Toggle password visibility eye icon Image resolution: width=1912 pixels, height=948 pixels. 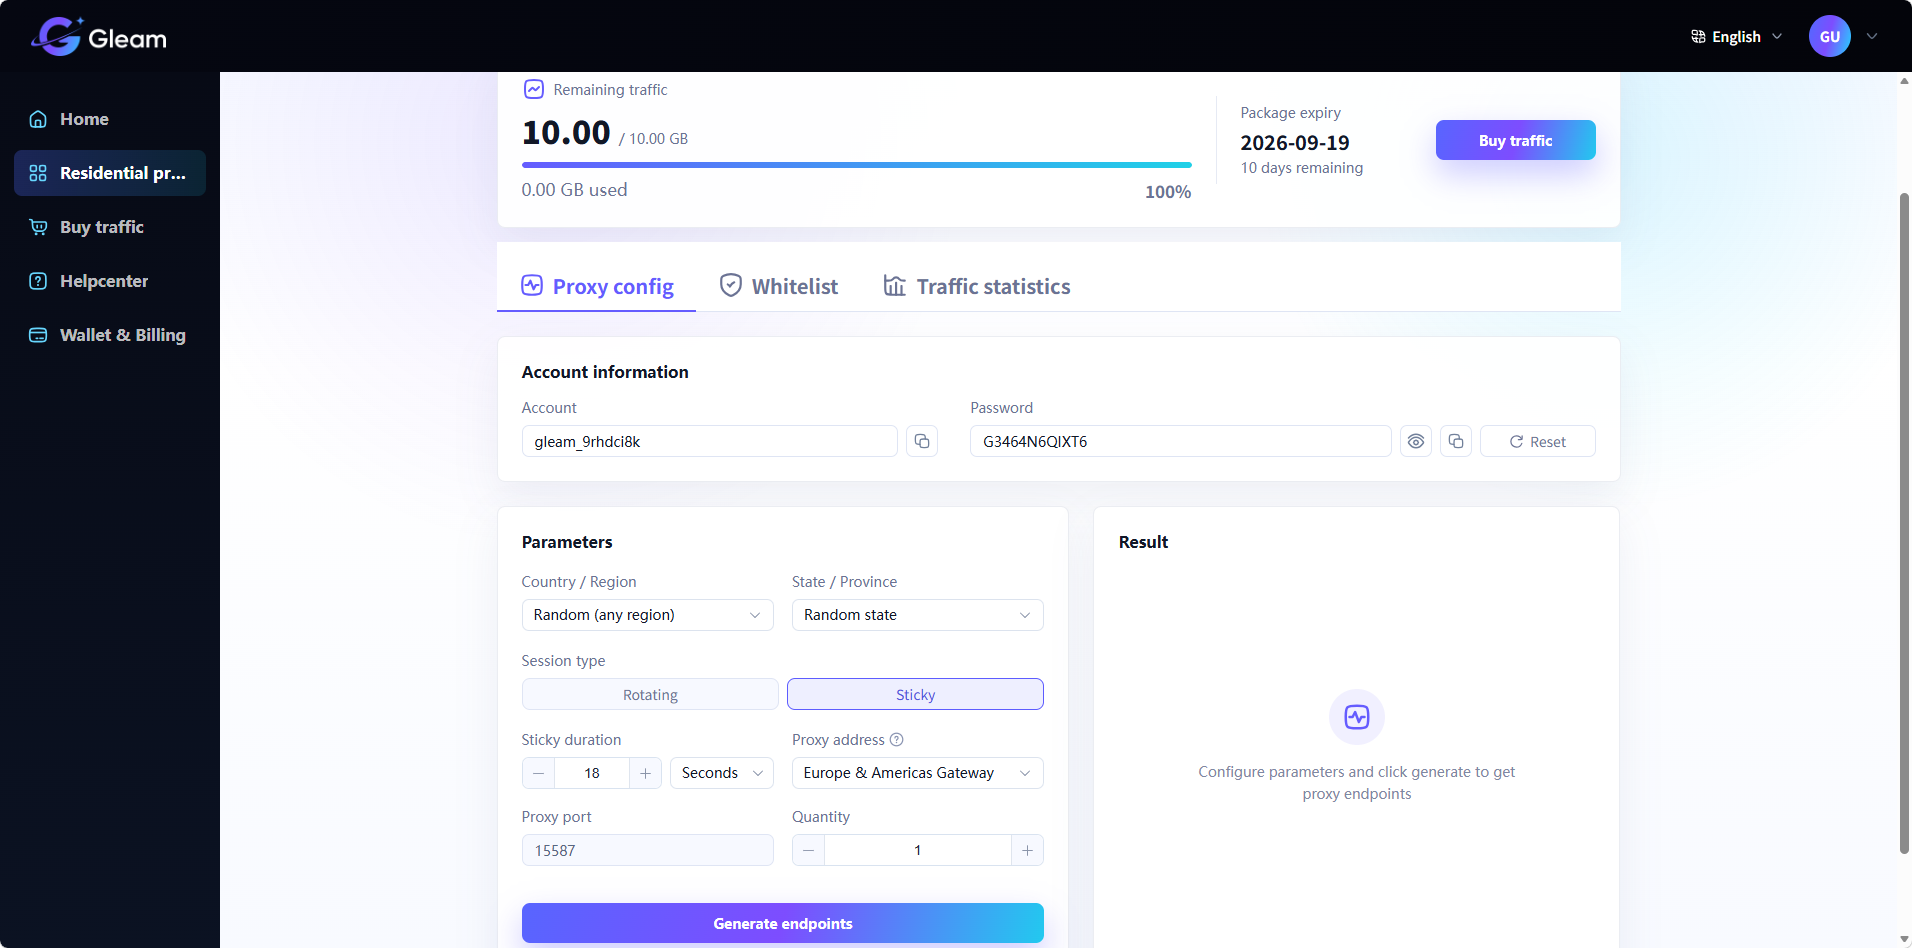click(x=1415, y=441)
